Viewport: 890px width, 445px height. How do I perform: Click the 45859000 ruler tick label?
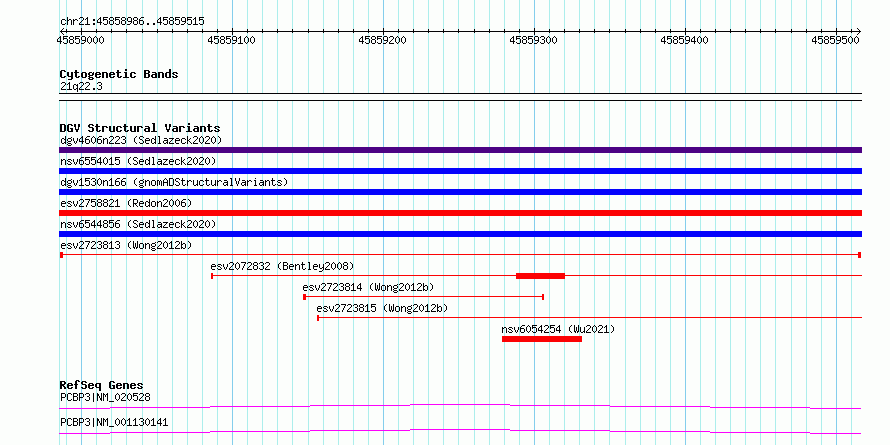[x=81, y=40]
